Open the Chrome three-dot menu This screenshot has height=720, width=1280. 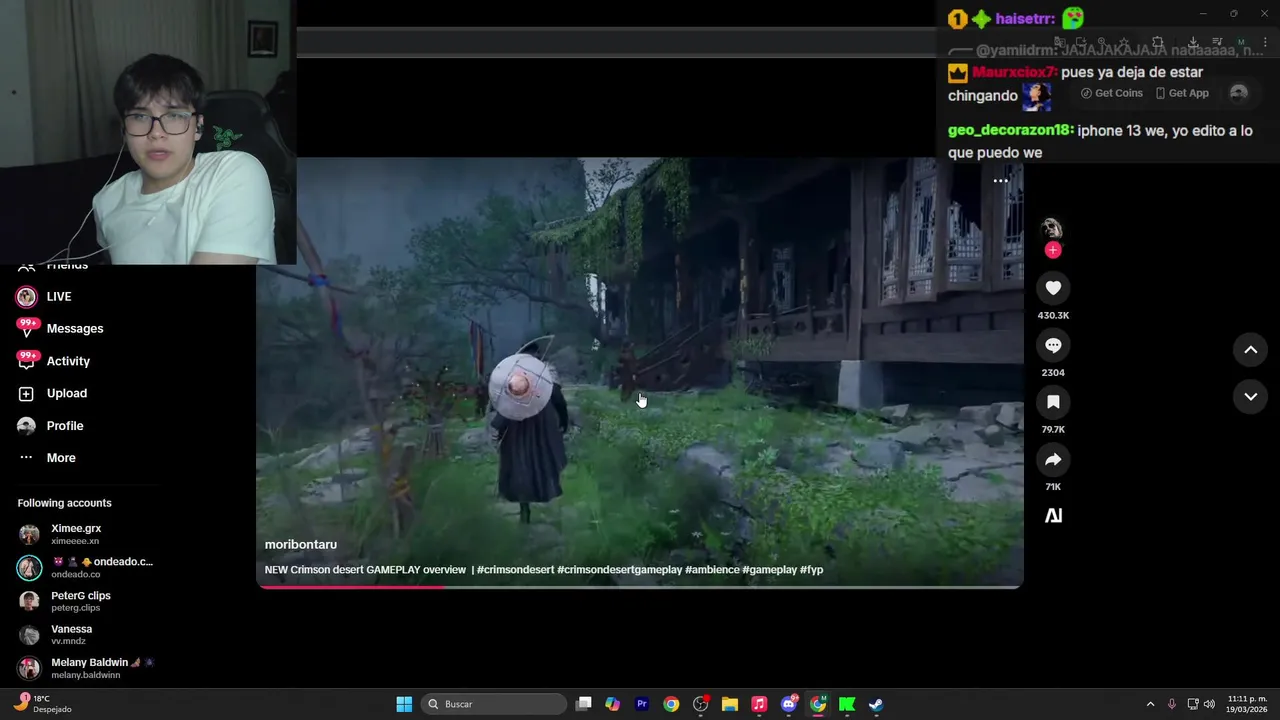pyautogui.click(x=1265, y=42)
